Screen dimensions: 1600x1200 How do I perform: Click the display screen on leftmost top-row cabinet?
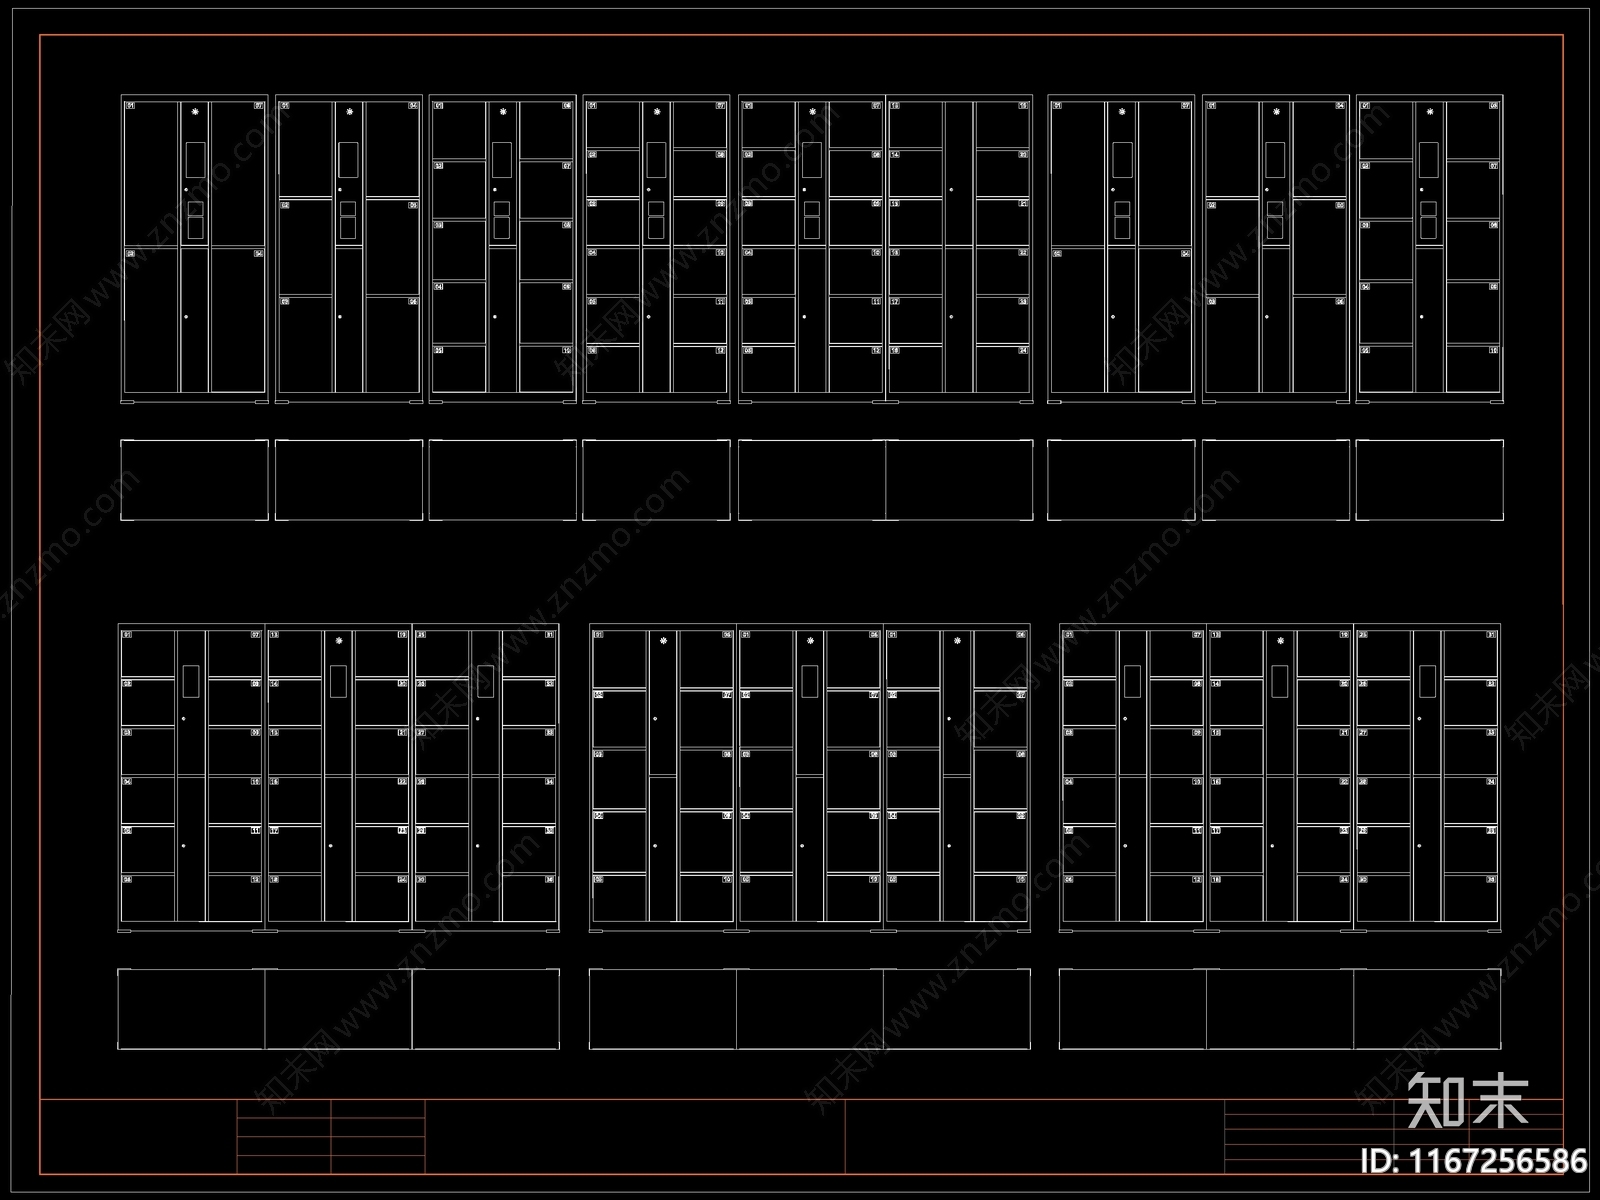click(195, 159)
